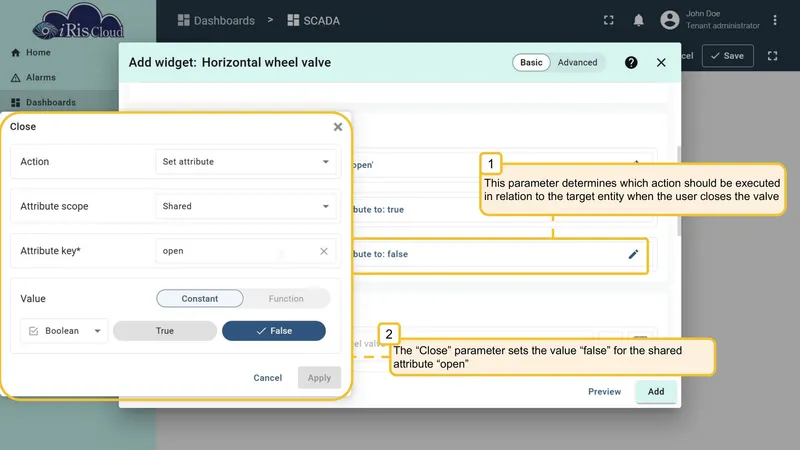Open the user profile avatar icon

670,20
